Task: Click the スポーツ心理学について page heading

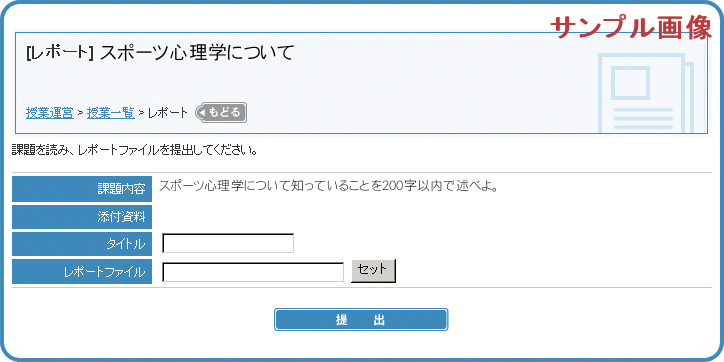Action: (x=197, y=53)
